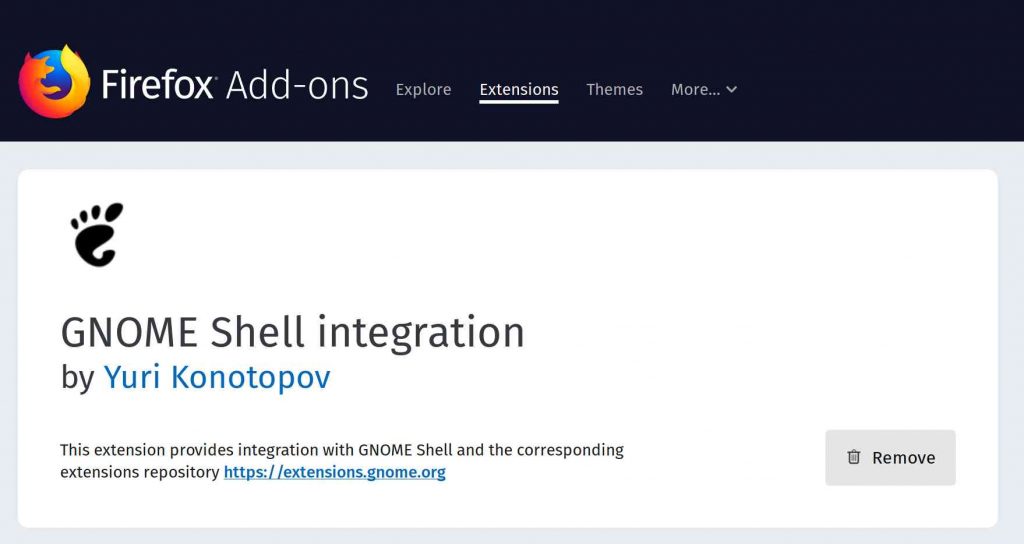
Task: Open the More… dropdown menu
Action: pyautogui.click(x=703, y=90)
